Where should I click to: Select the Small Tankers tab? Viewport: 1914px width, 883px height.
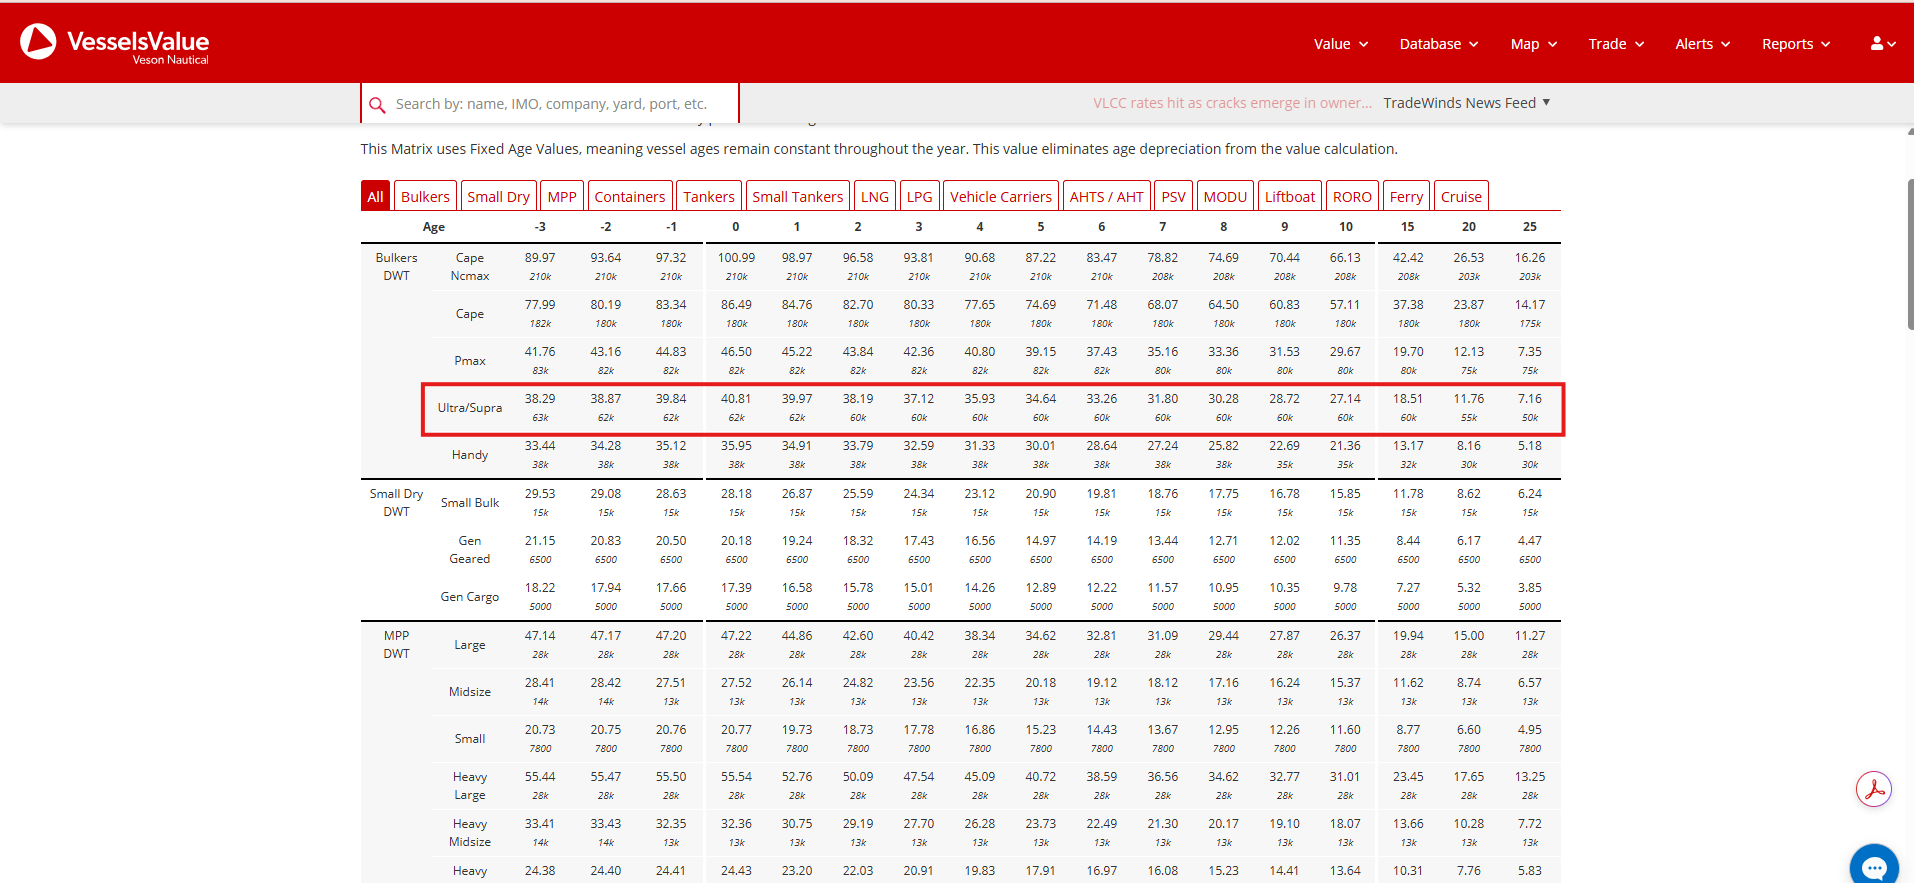click(797, 196)
